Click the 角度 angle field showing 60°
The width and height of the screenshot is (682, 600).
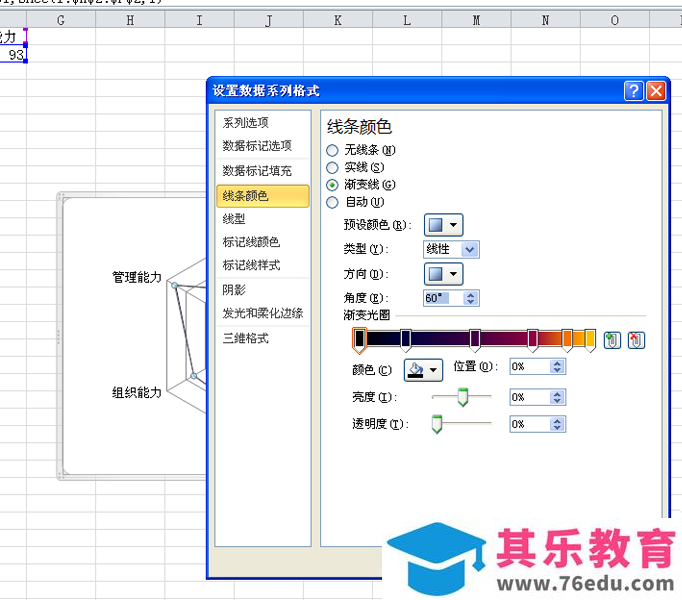pyautogui.click(x=443, y=298)
